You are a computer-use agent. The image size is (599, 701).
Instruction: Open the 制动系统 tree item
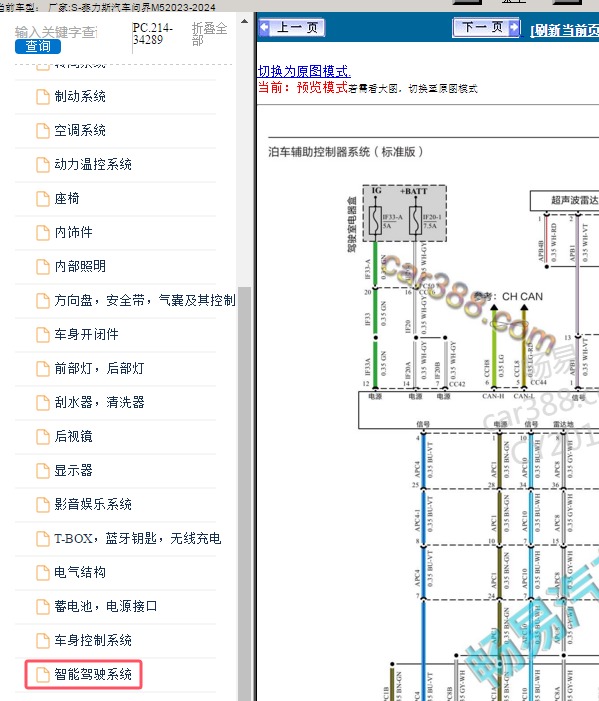point(80,96)
